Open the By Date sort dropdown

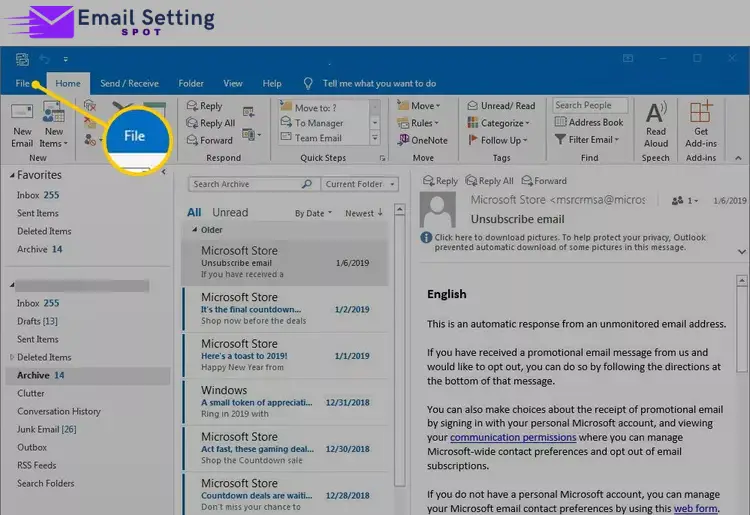tap(313, 213)
